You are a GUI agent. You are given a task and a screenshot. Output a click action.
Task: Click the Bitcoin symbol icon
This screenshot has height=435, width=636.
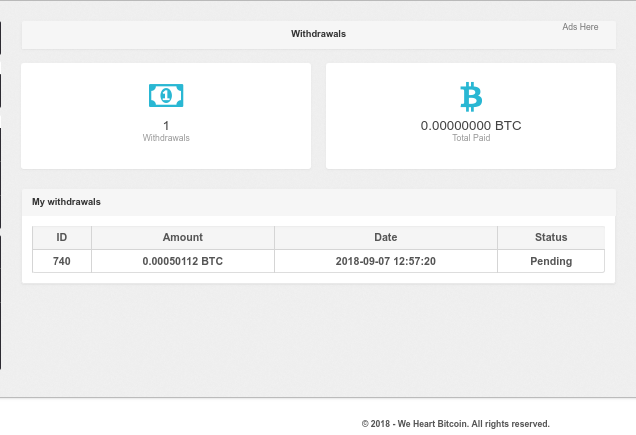471,97
